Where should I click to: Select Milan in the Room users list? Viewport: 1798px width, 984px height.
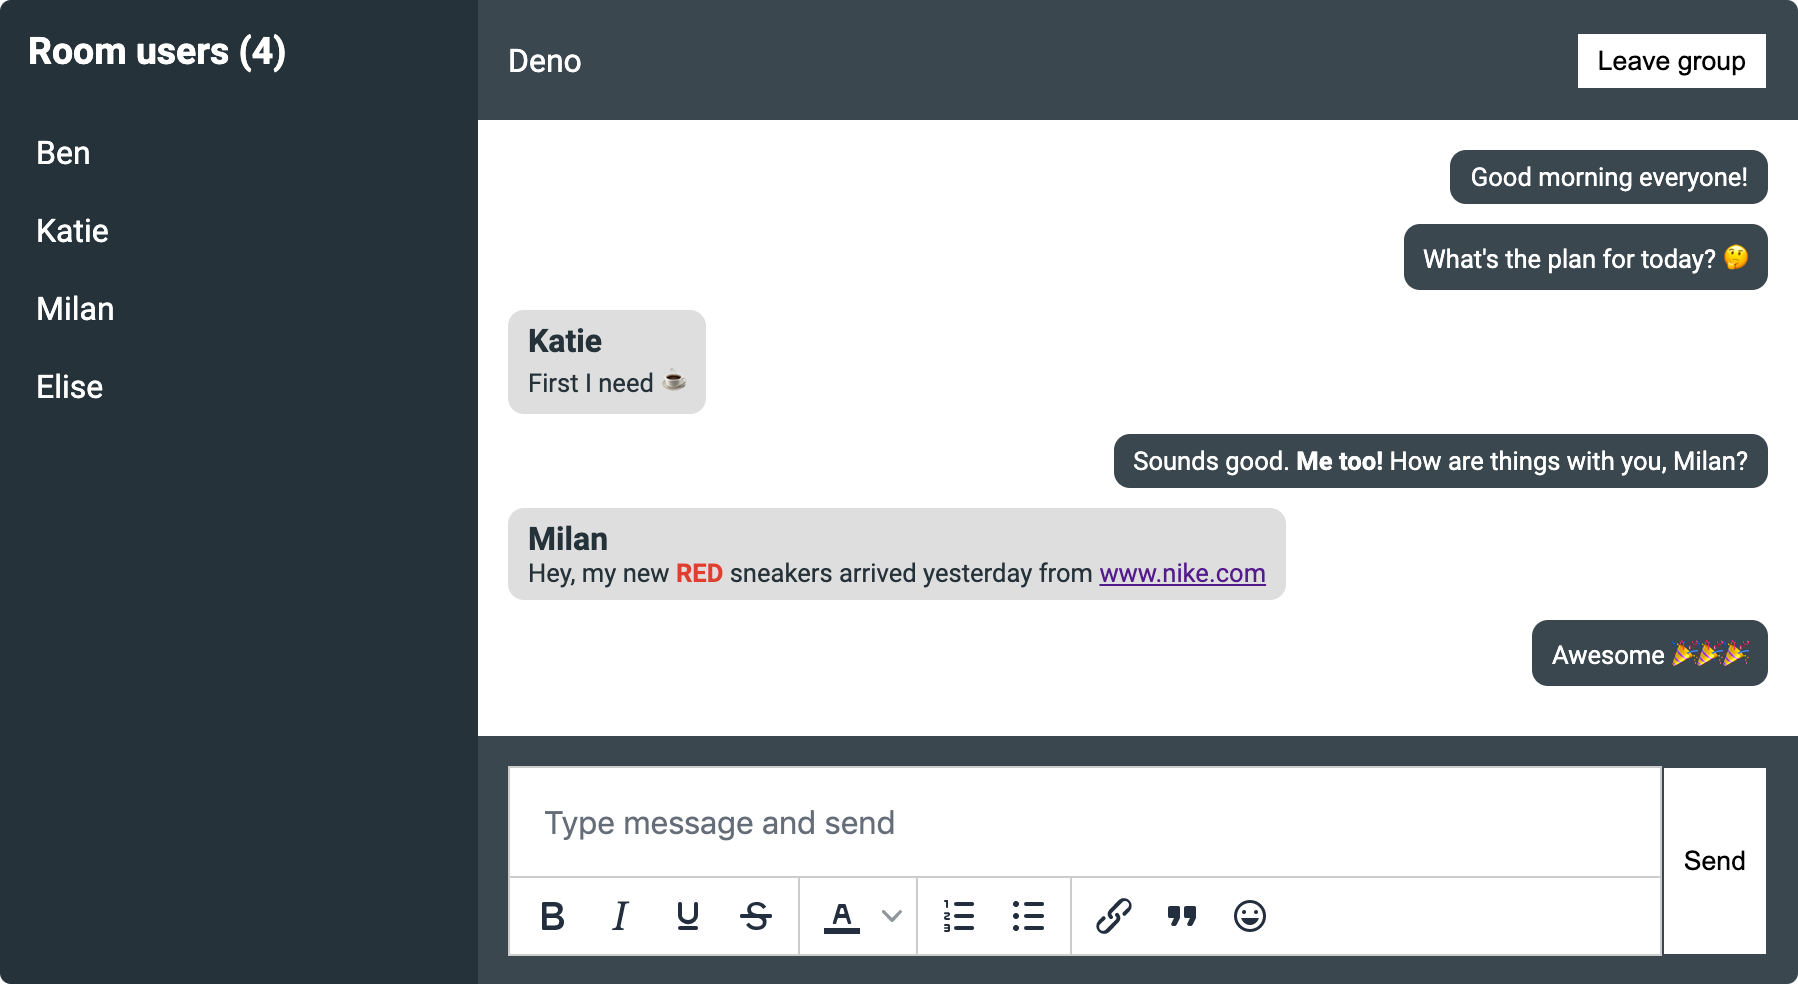tap(75, 309)
